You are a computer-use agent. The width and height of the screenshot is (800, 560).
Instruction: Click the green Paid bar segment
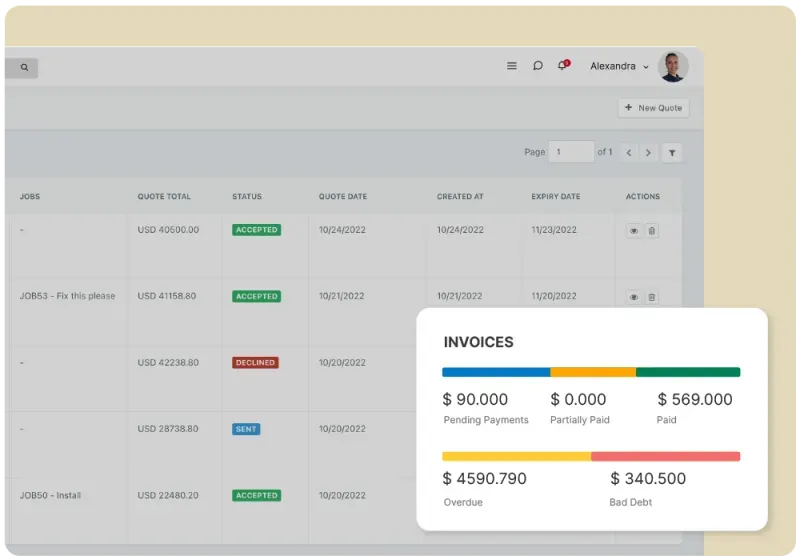pos(688,372)
